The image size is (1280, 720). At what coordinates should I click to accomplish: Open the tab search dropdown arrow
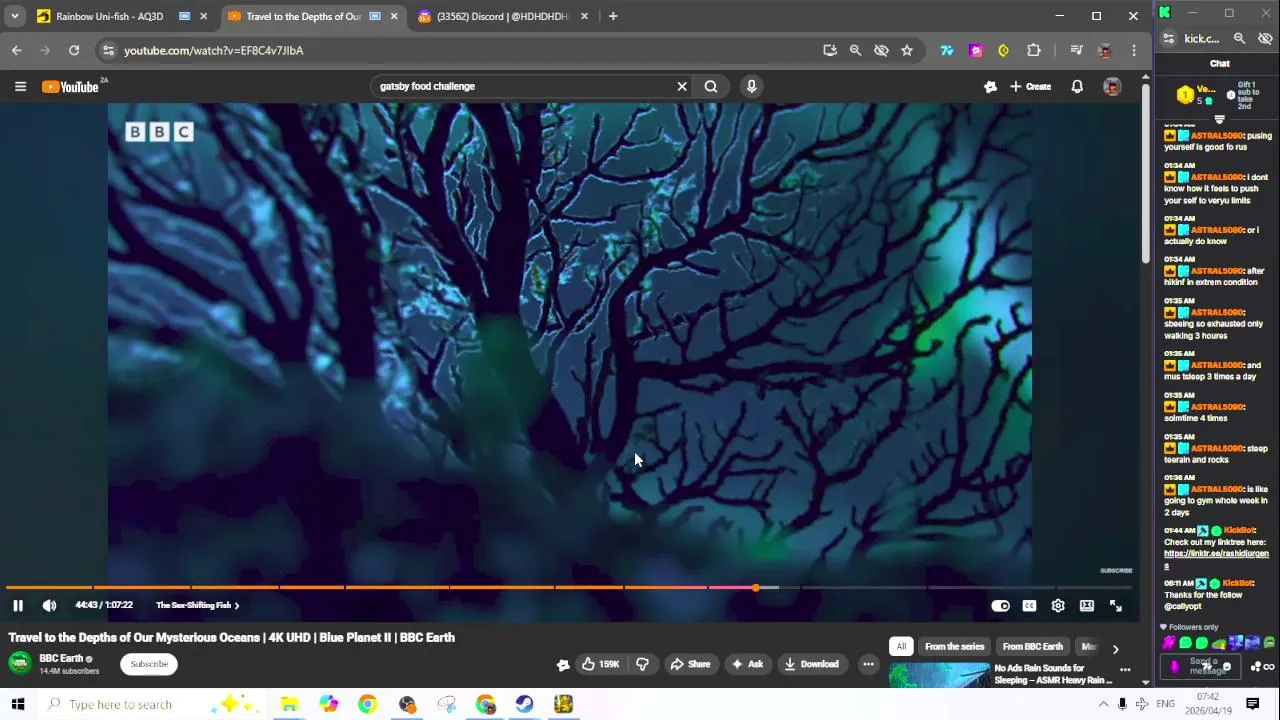(x=15, y=16)
